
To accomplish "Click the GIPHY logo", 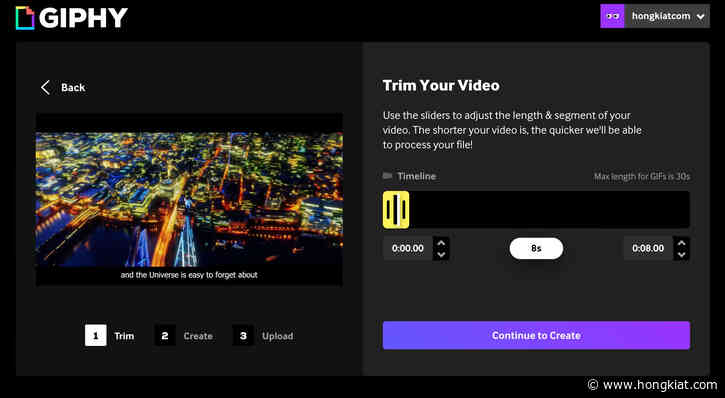I will click(x=72, y=18).
